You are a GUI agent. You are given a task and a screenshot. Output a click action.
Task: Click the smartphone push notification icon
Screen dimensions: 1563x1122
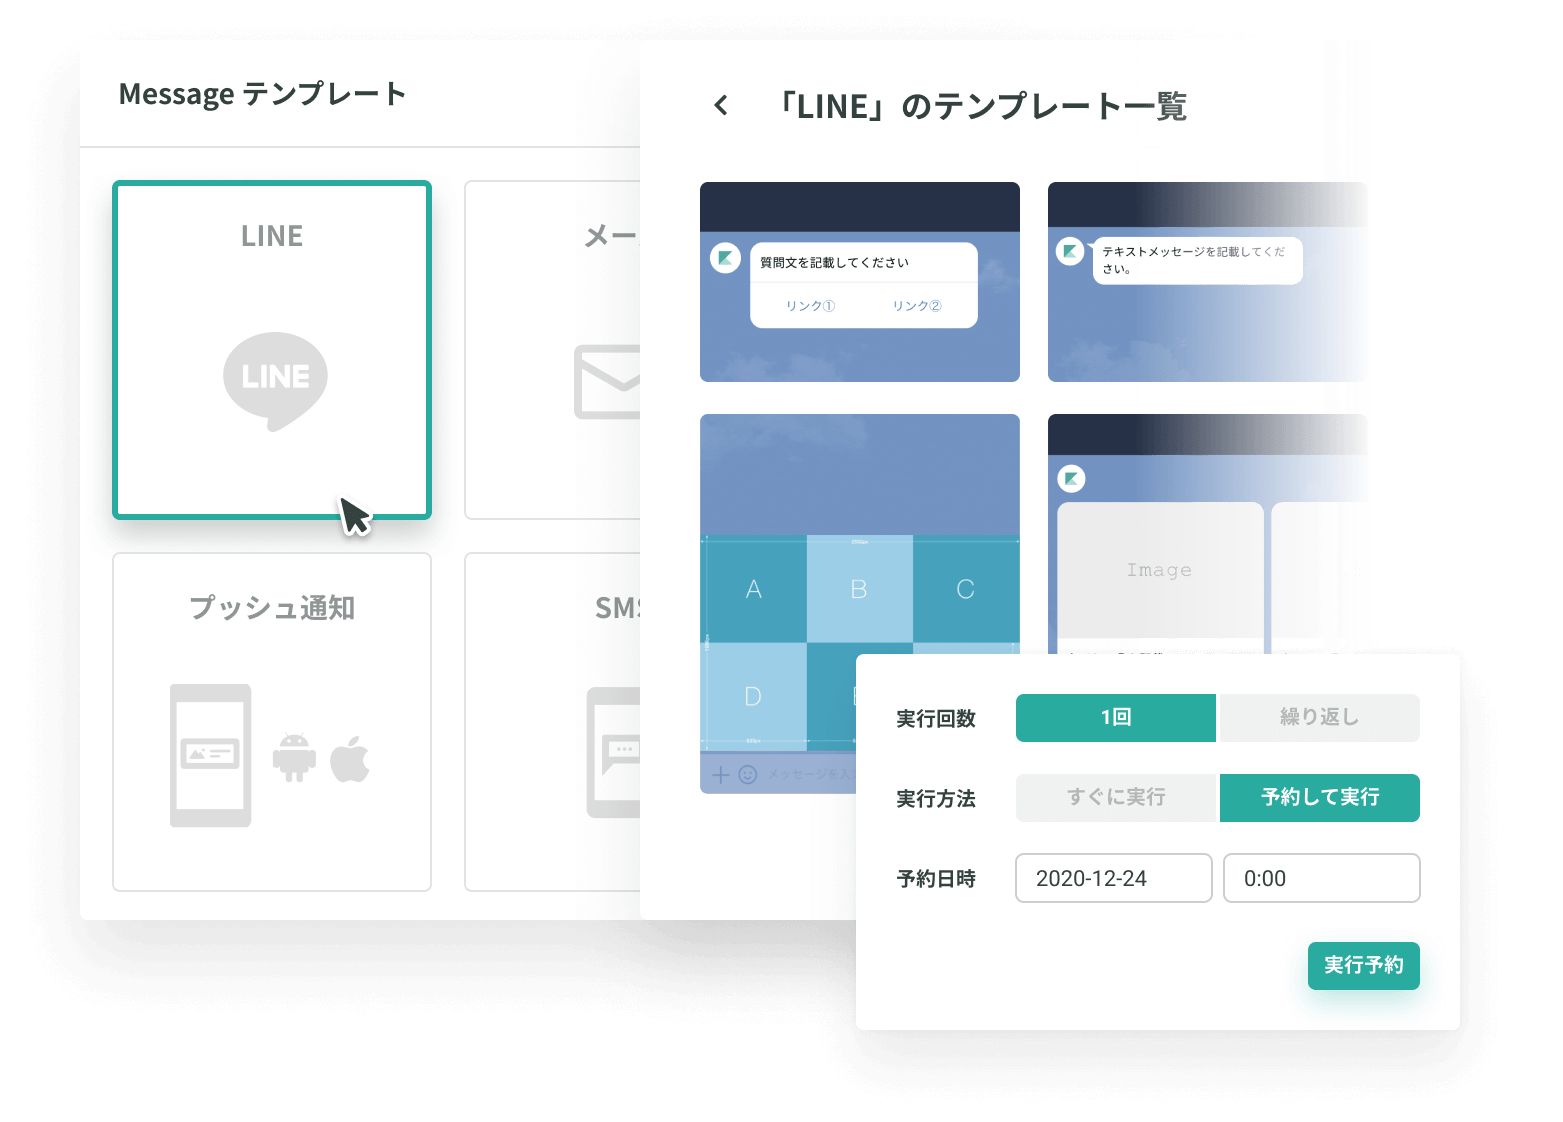(210, 755)
